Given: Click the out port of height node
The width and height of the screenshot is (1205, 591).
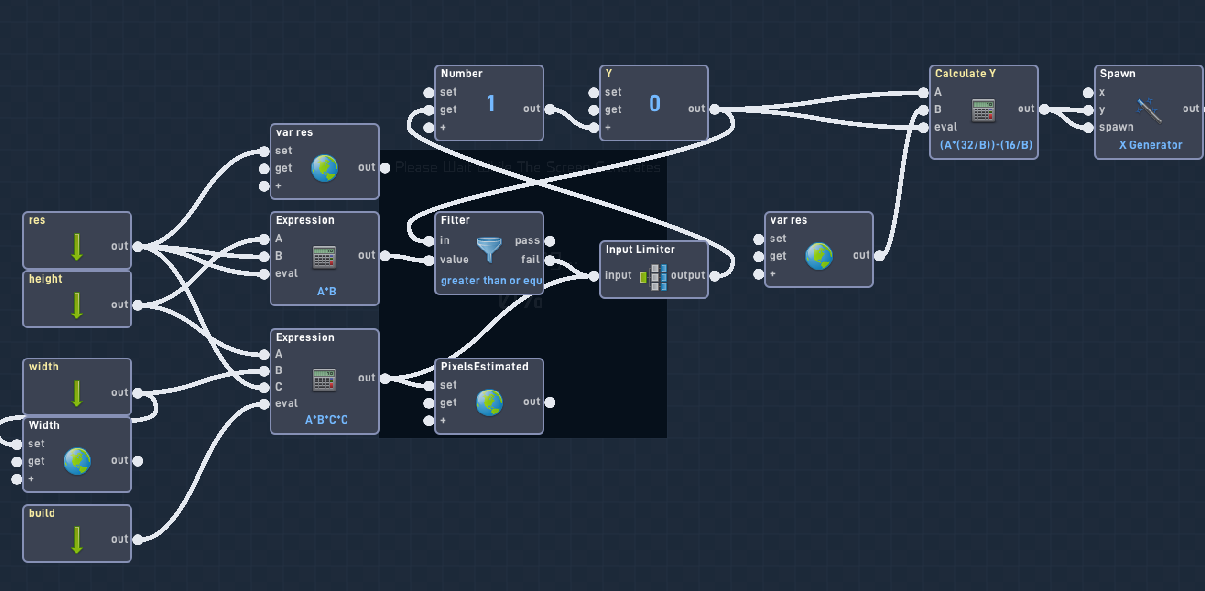Looking at the screenshot, I should (137, 305).
